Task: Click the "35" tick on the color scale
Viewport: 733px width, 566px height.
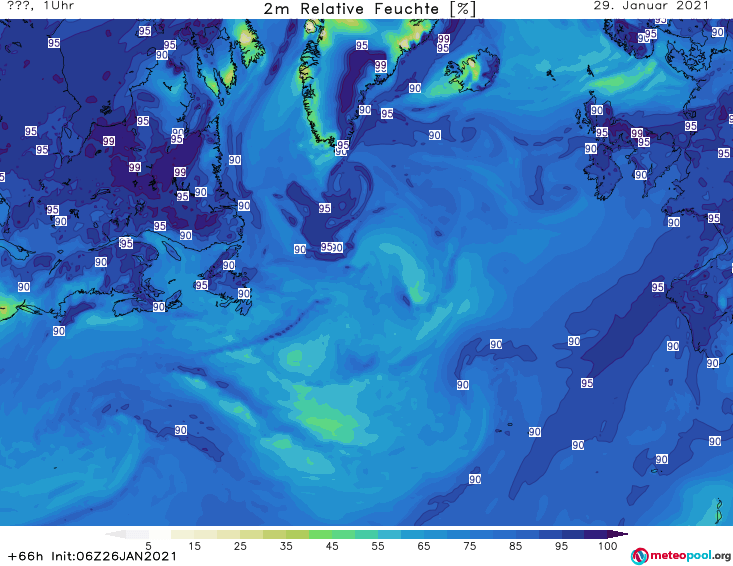Action: pos(286,546)
